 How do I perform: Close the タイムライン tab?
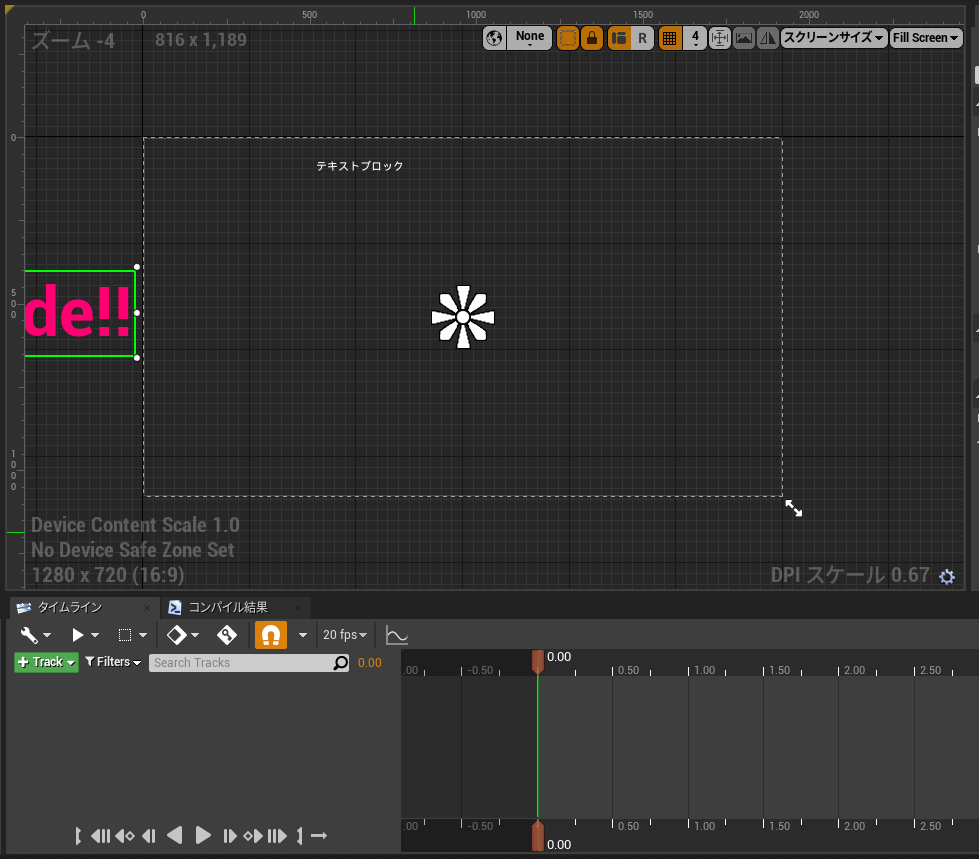(x=147, y=607)
